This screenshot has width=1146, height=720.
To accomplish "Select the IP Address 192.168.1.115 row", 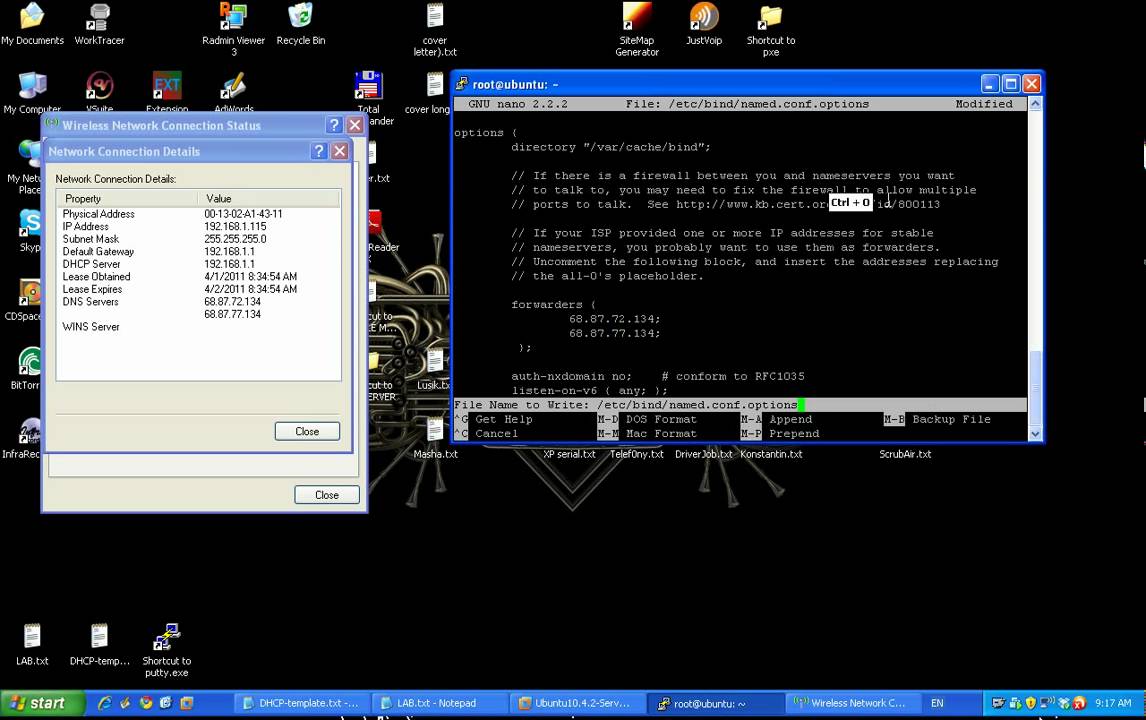I will click(x=198, y=226).
